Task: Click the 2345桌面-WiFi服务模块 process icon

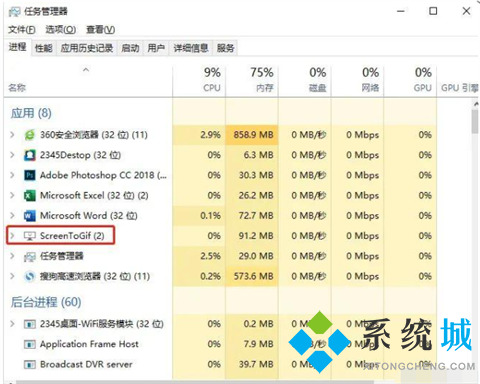Action: [30, 324]
